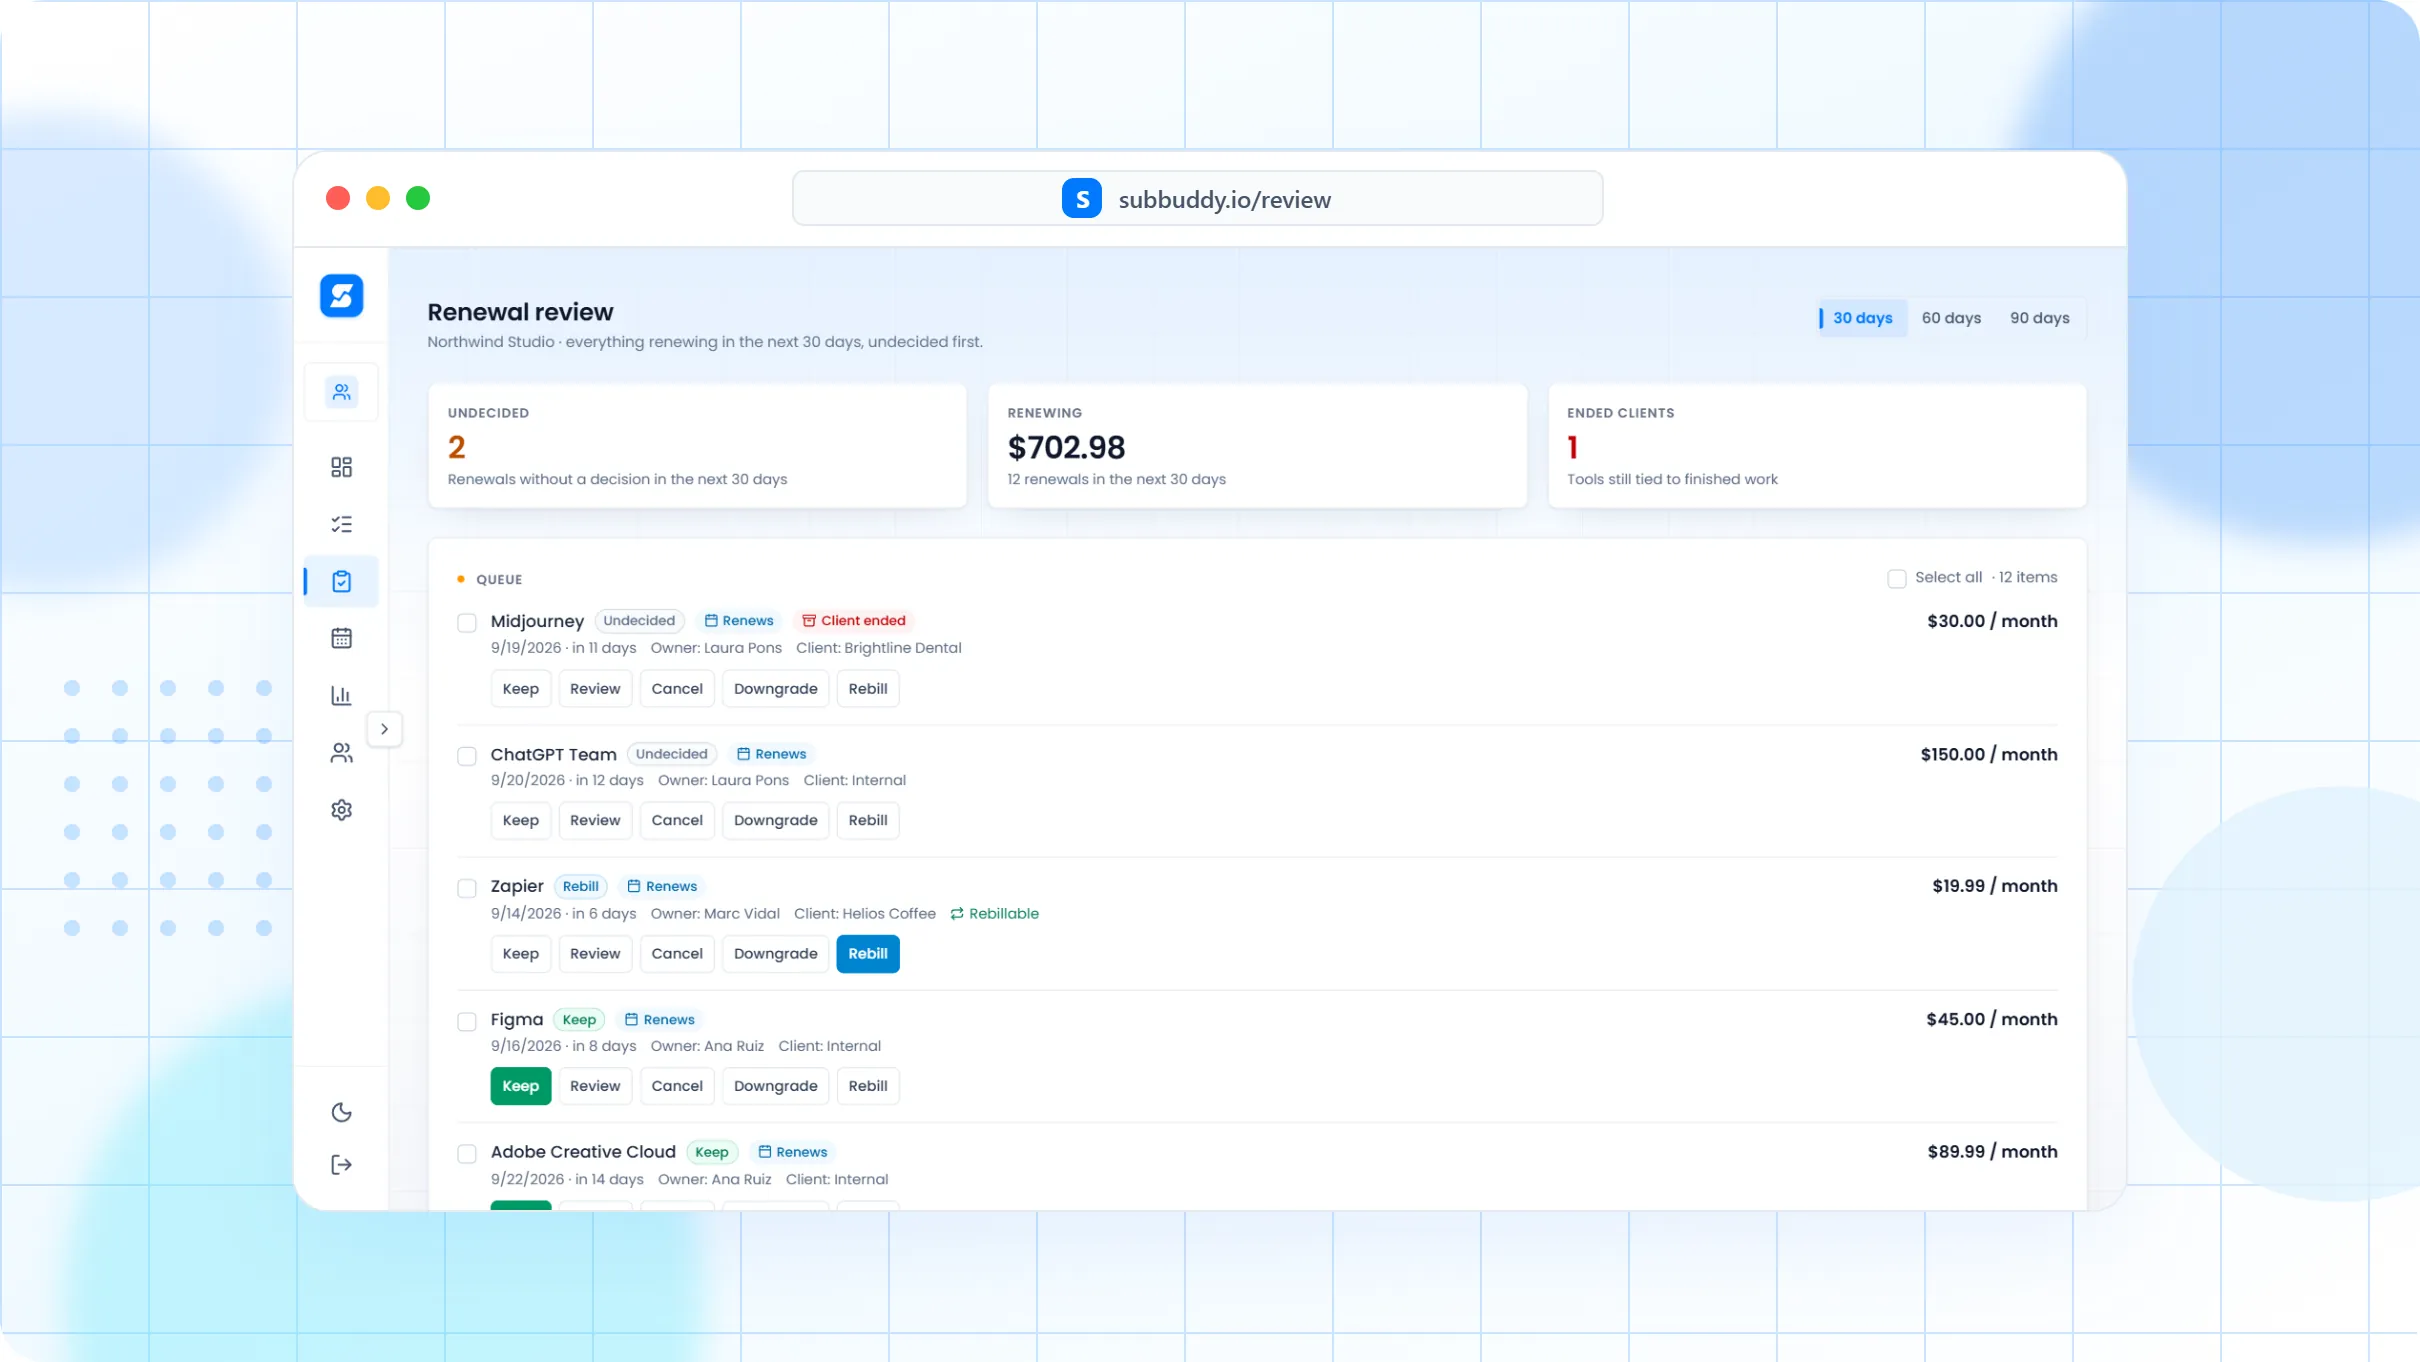Viewport: 2420px width, 1362px height.
Task: Click the subbuddy.io/review address bar
Action: click(1197, 199)
